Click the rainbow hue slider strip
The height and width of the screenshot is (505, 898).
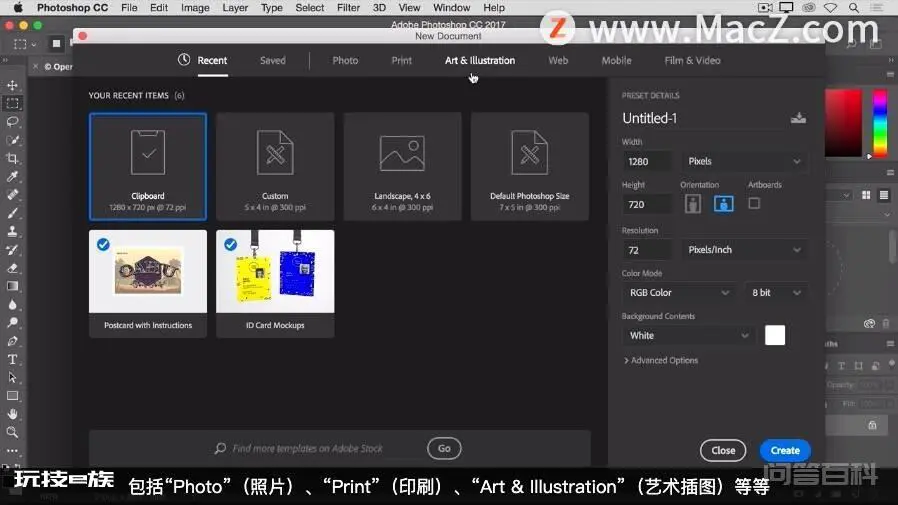(x=880, y=123)
